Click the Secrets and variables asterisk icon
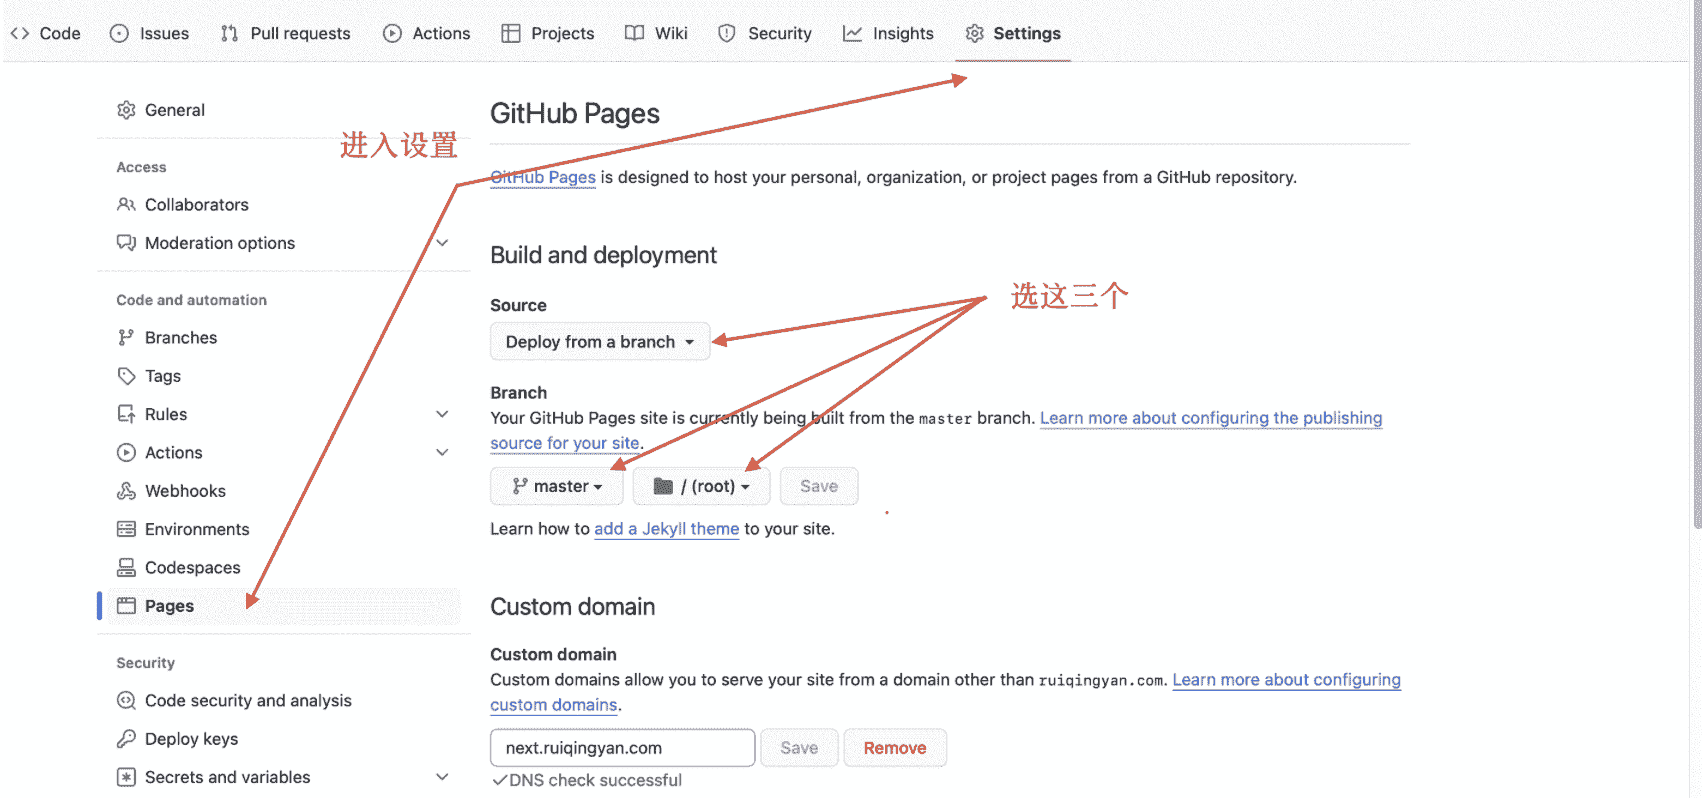Viewport: 1702px width, 798px height. (126, 777)
